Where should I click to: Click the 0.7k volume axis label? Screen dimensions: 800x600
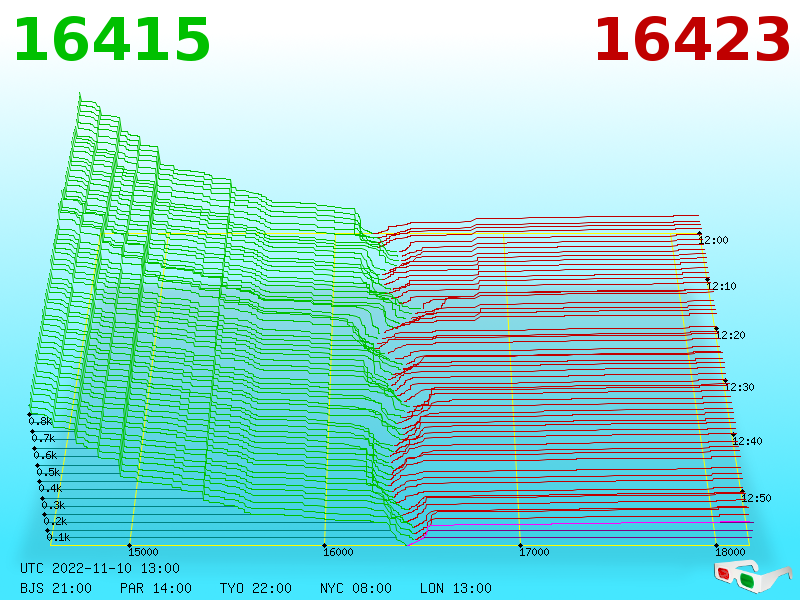pyautogui.click(x=43, y=438)
